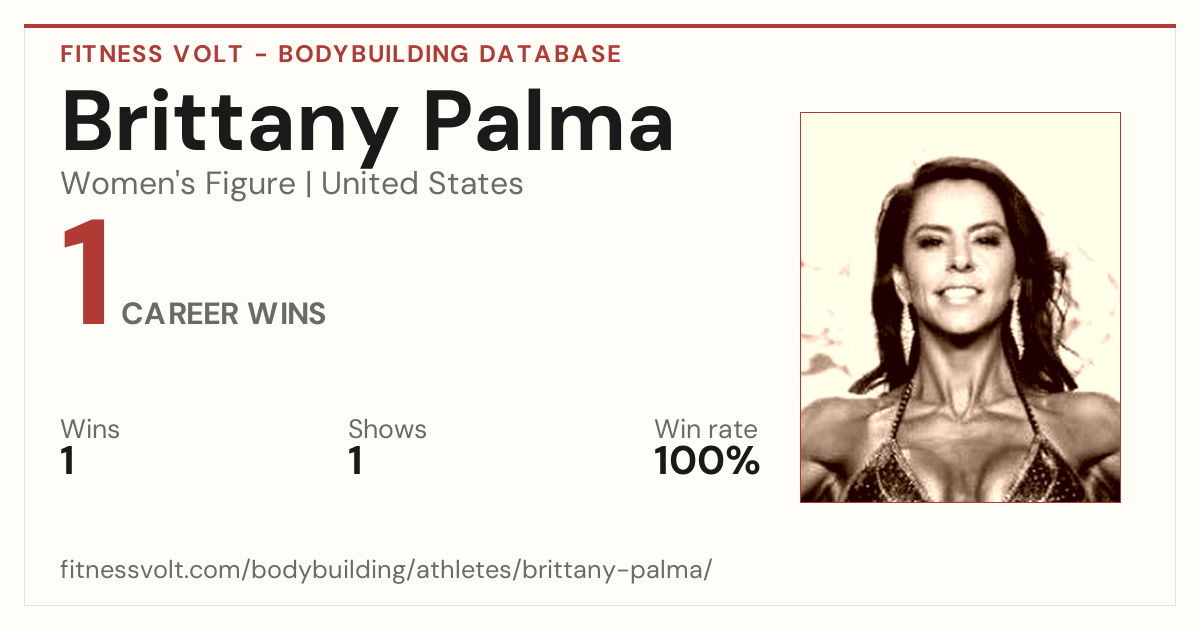Click the Shows stat label
The width and height of the screenshot is (1200, 630).
pos(387,430)
